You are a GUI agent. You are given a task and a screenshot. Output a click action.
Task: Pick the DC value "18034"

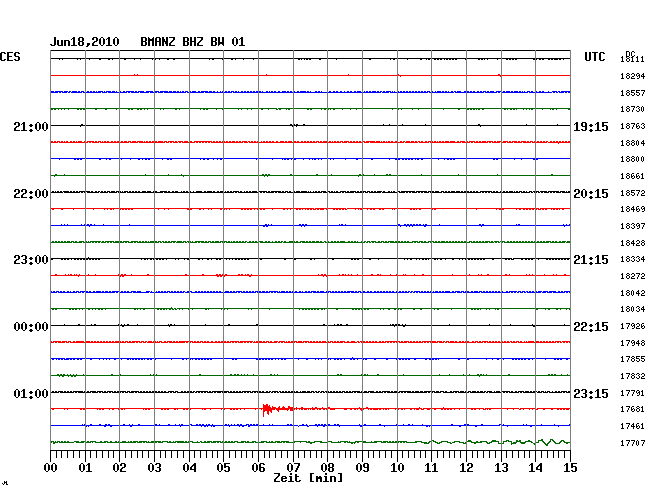633,310
